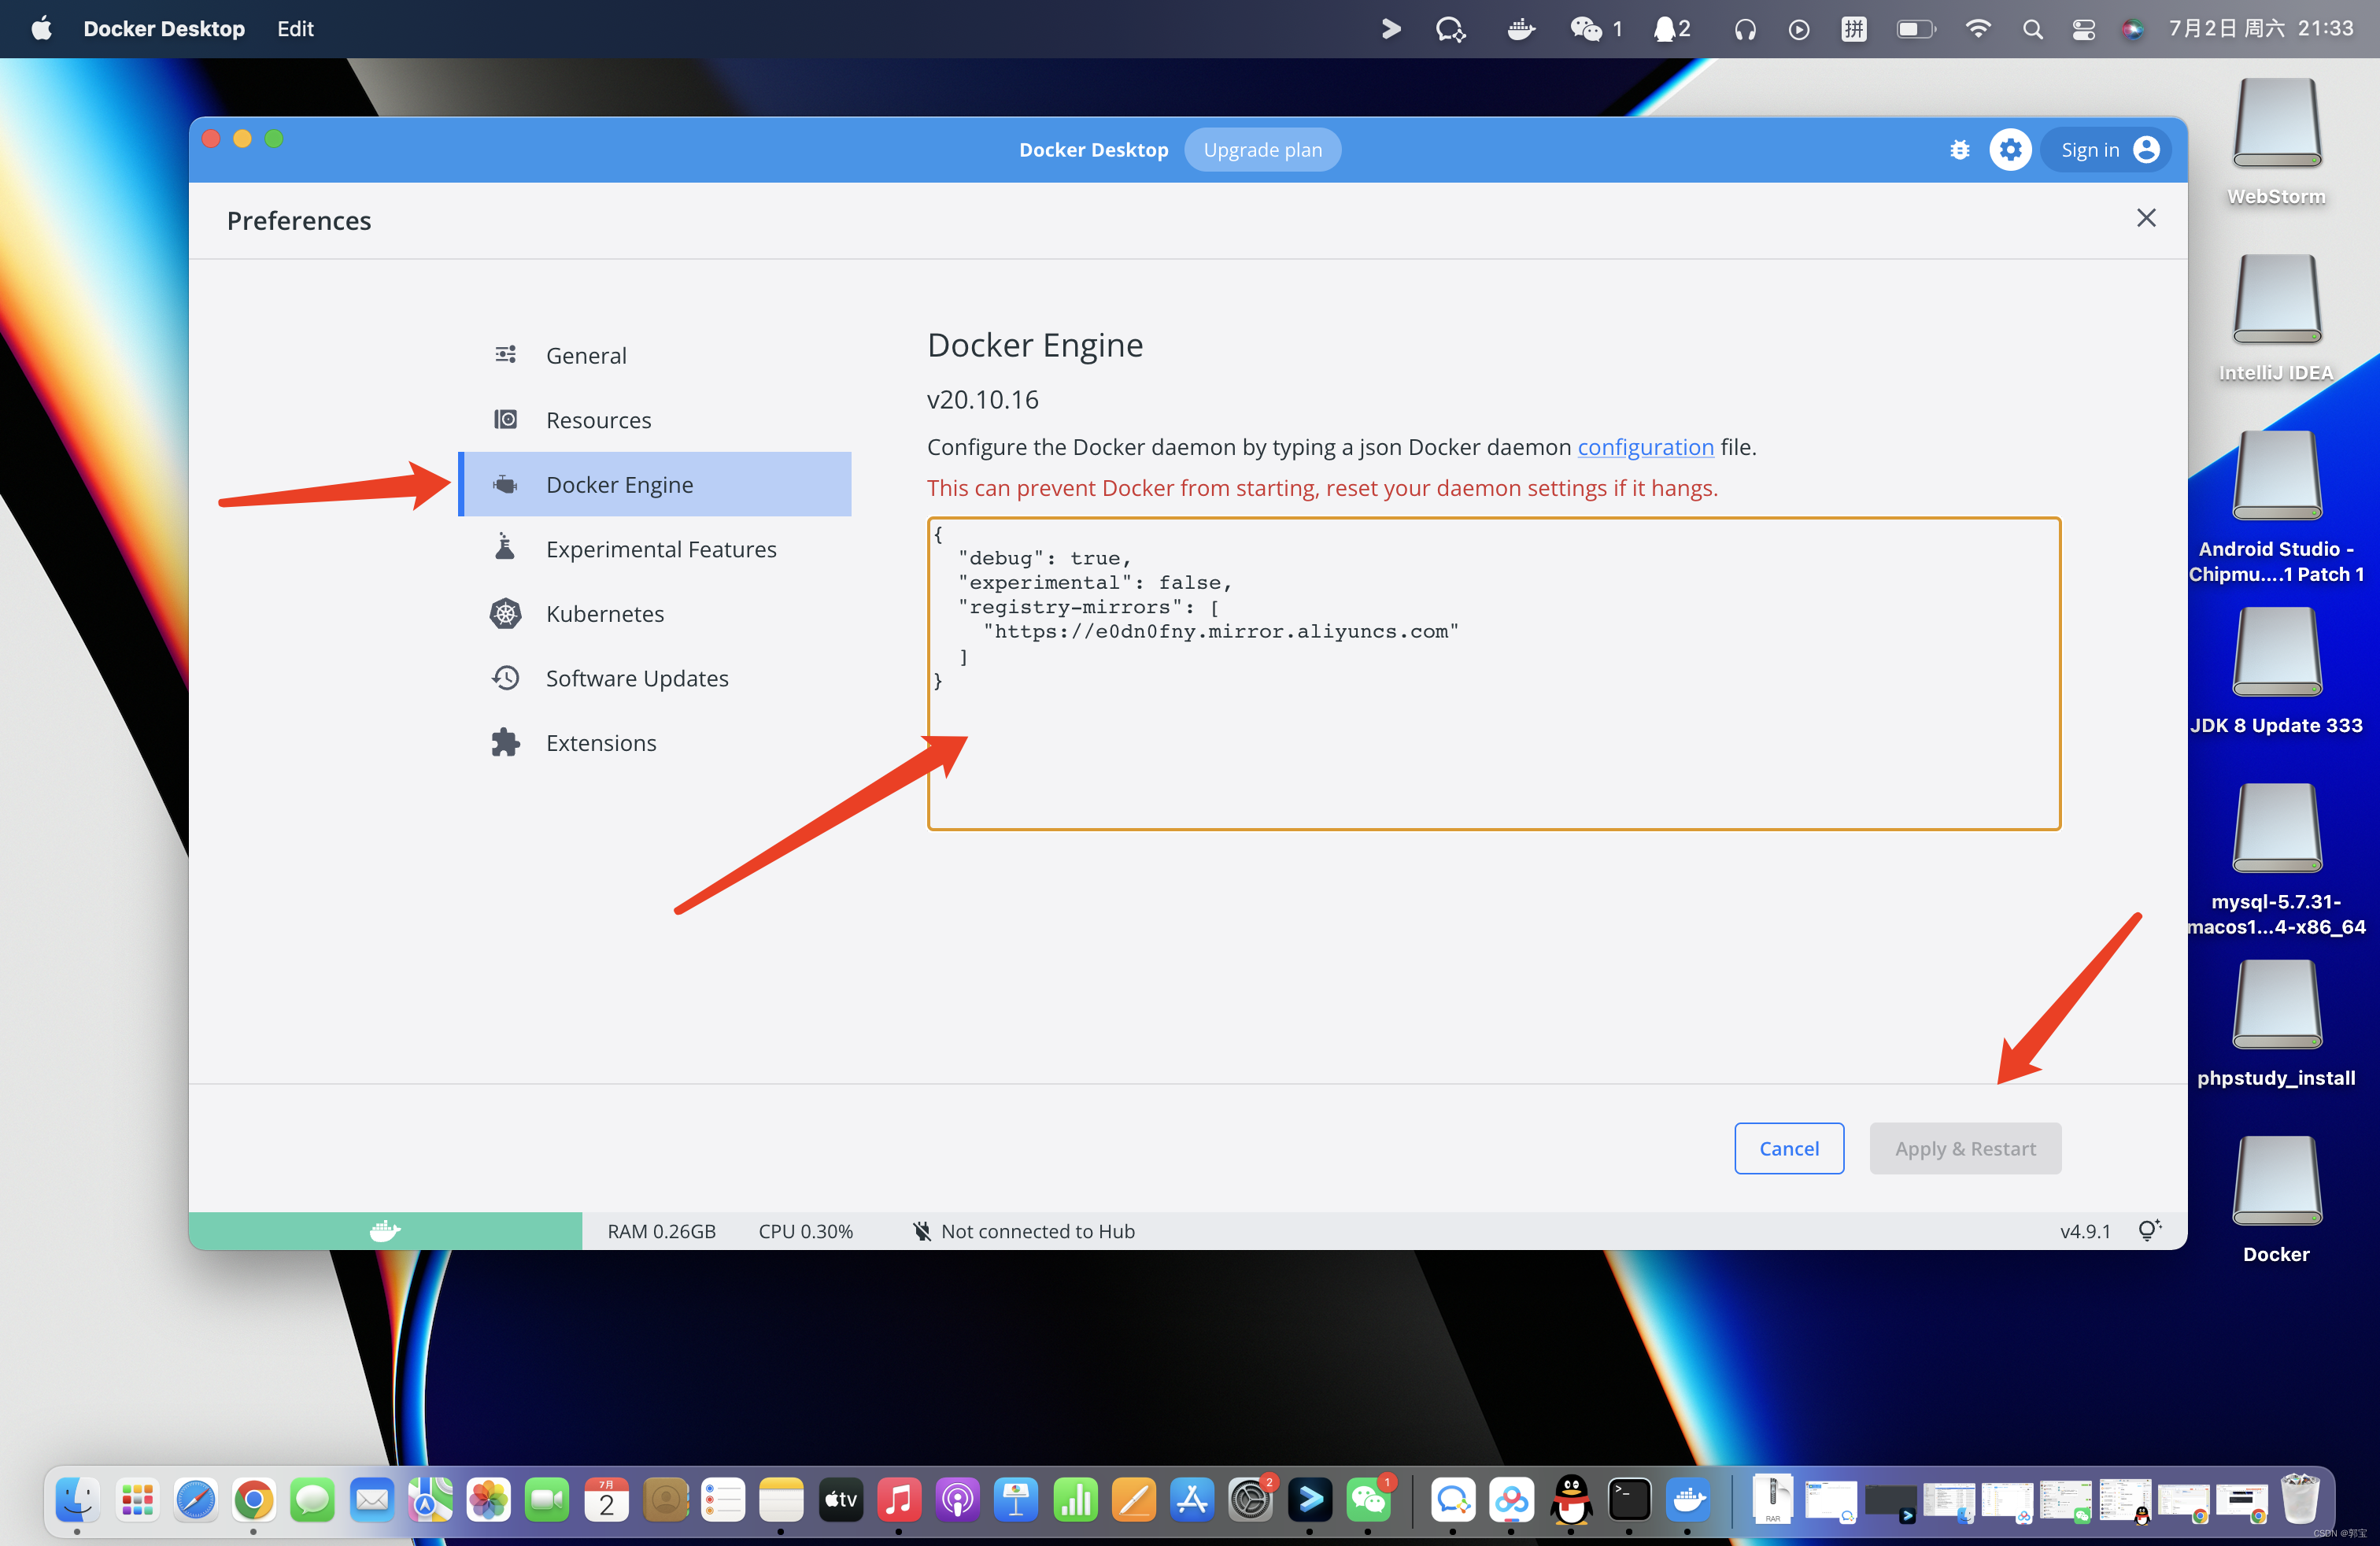The height and width of the screenshot is (1546, 2380).
Task: Open the Apple menu
Action: pyautogui.click(x=41, y=29)
